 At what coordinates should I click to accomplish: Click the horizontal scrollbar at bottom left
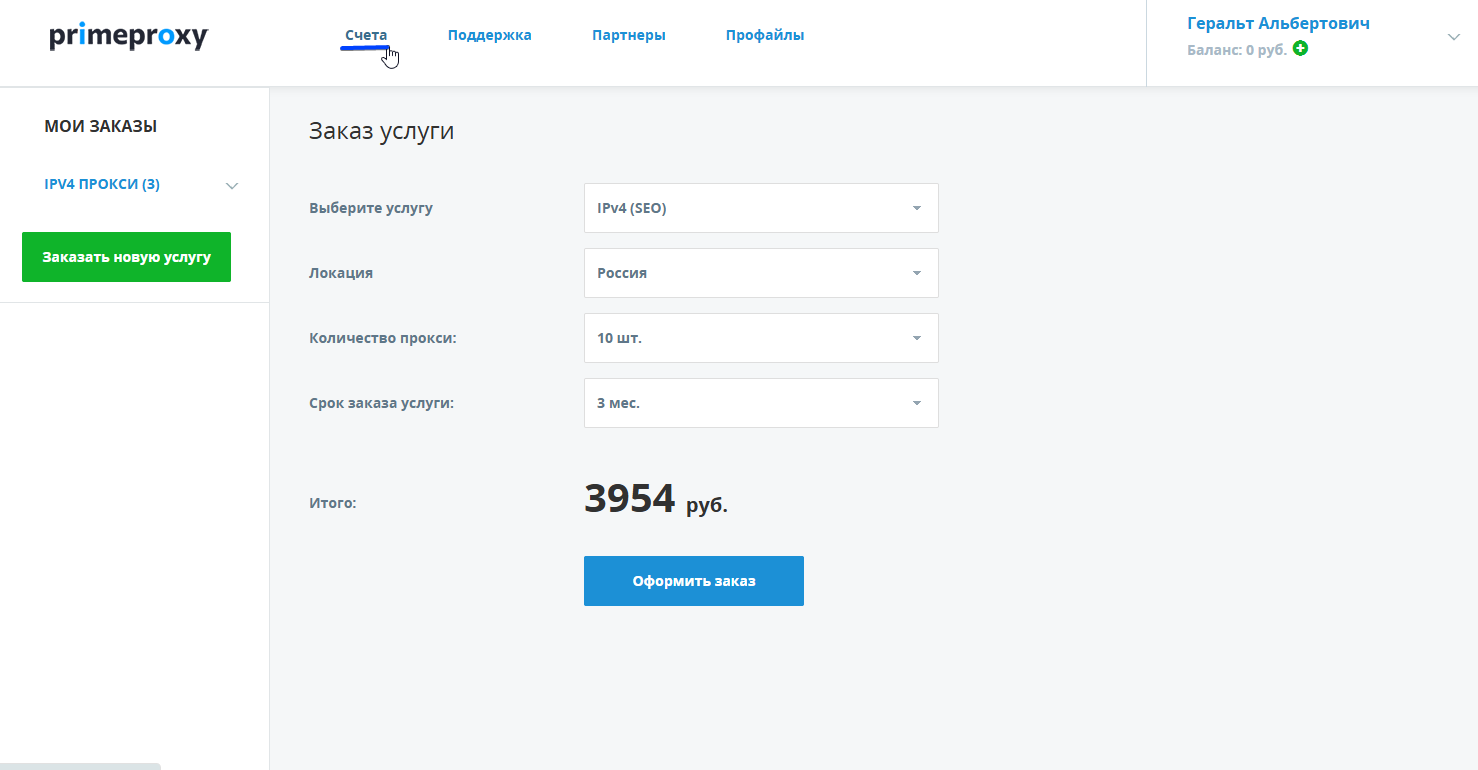80,766
